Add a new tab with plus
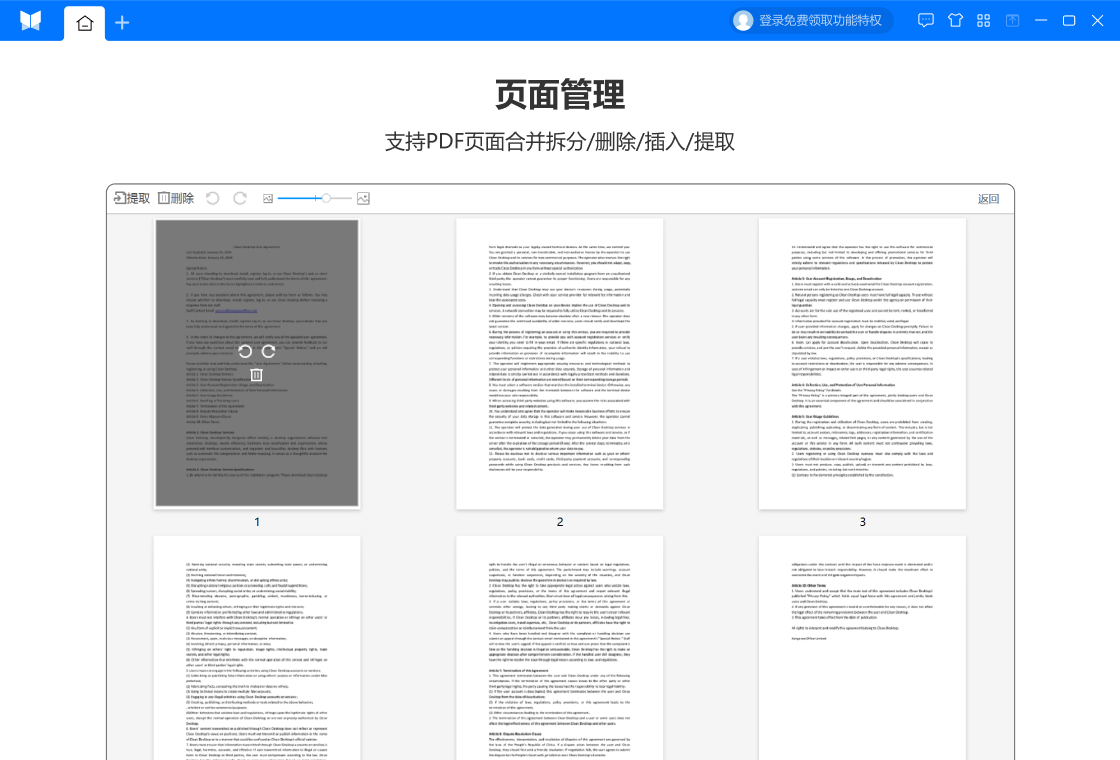The image size is (1120, 760). [122, 23]
